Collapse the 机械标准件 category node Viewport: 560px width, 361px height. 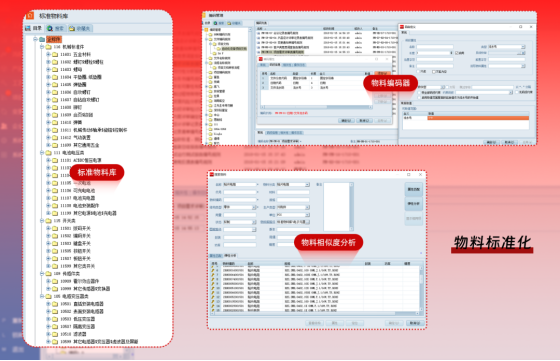pyautogui.click(x=42, y=47)
